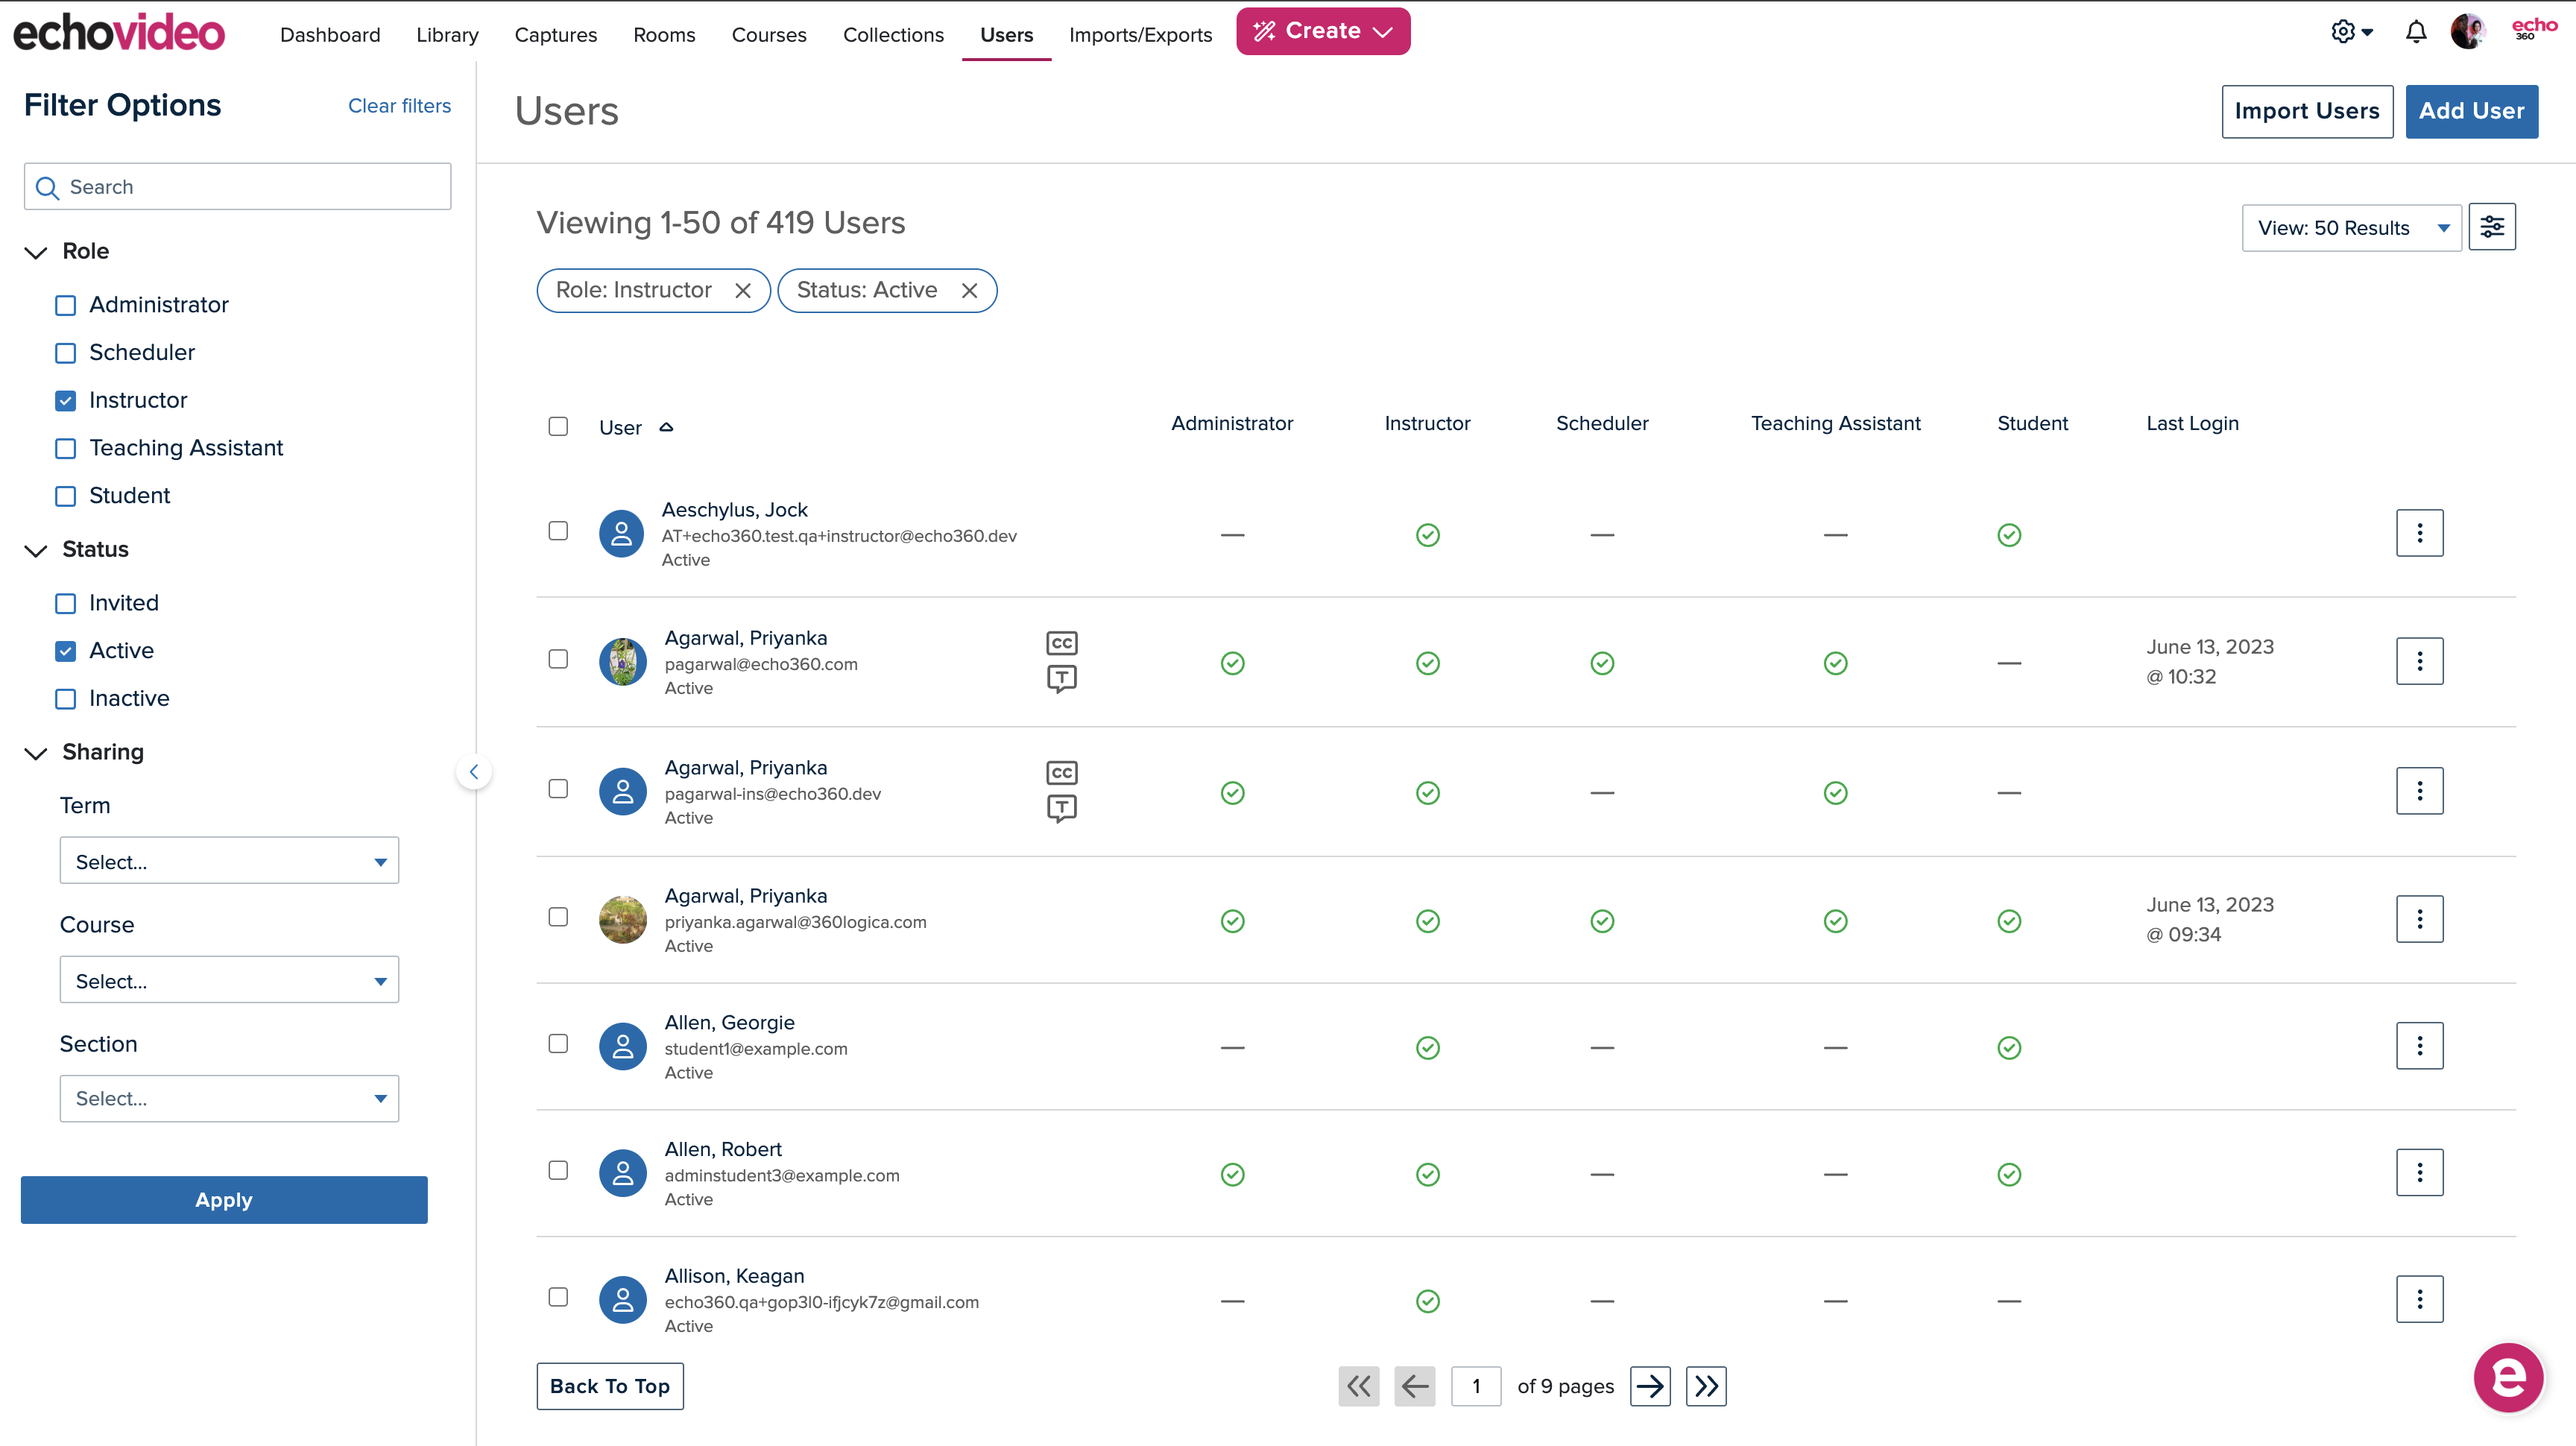Open the Section select dropdown
Screen dimensions: 2576x1446
pyautogui.click(x=229, y=1098)
